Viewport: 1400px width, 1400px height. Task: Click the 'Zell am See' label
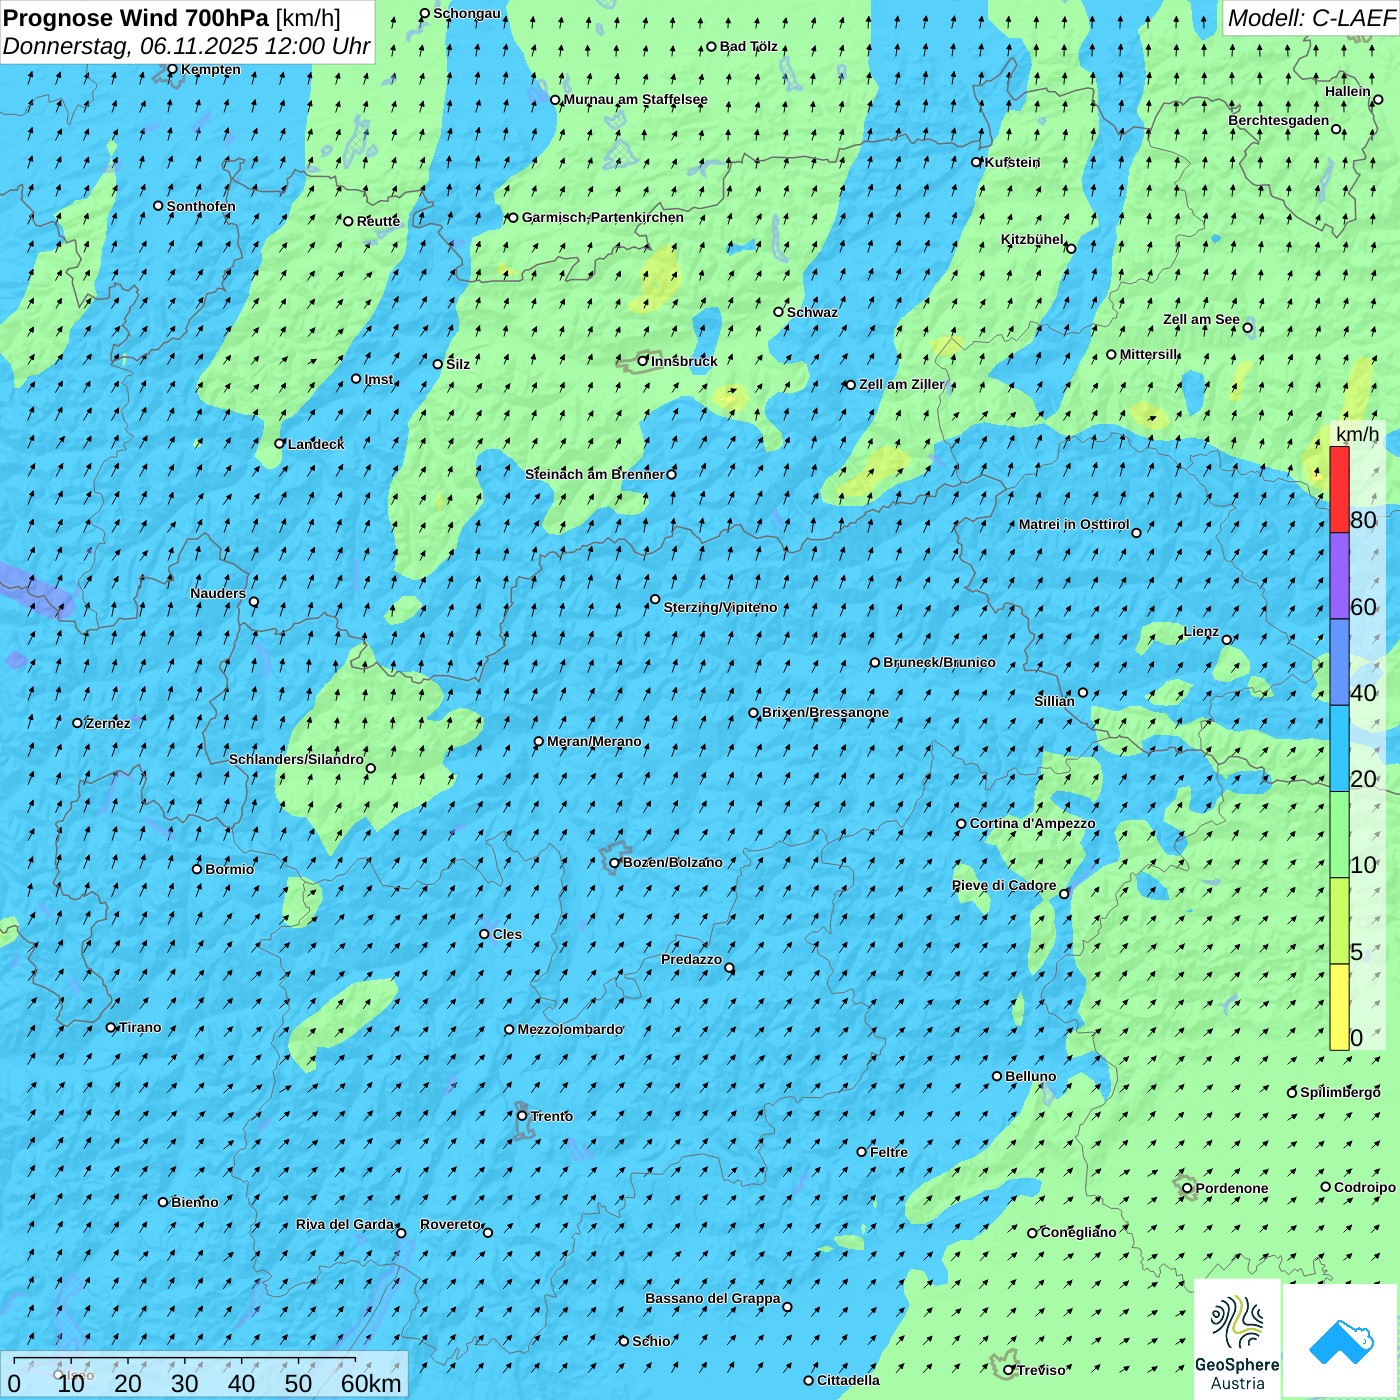pyautogui.click(x=1201, y=319)
